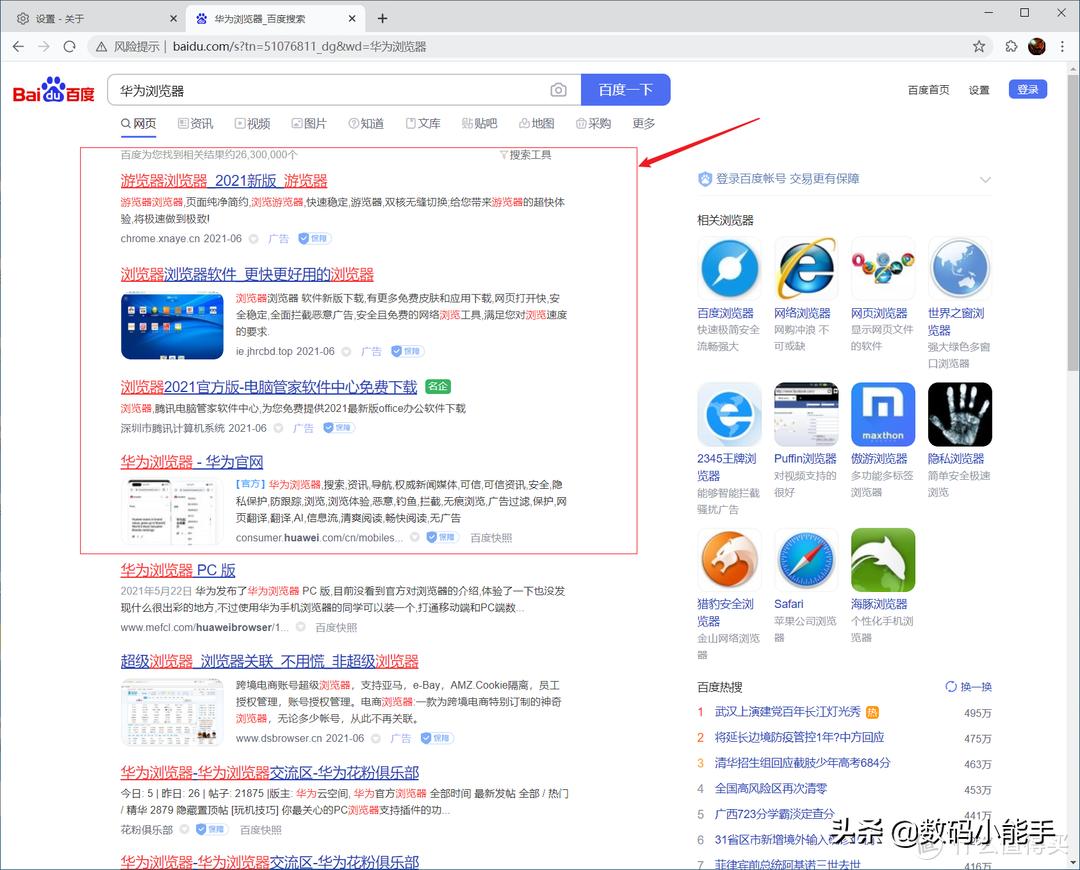Viewport: 1080px width, 870px height.
Task: Click the Puffin浏览器 icon
Action: (806, 414)
